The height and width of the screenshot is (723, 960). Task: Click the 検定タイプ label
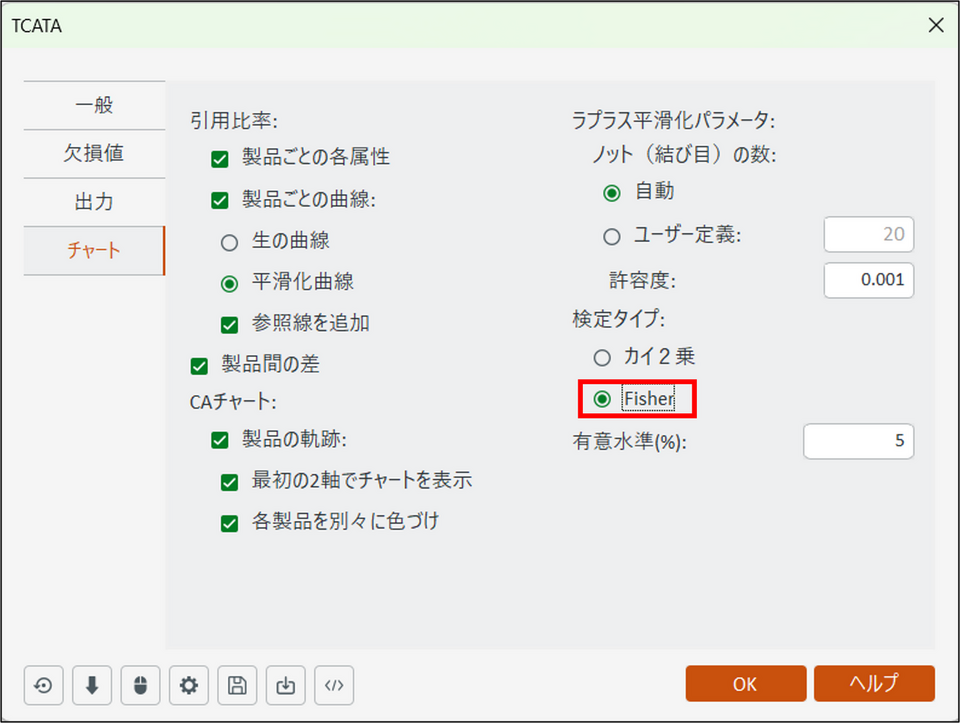[618, 319]
